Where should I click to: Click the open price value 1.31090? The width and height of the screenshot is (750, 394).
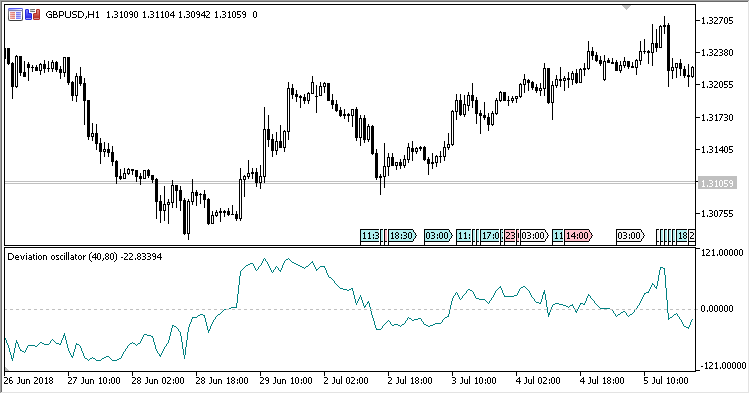pos(122,15)
